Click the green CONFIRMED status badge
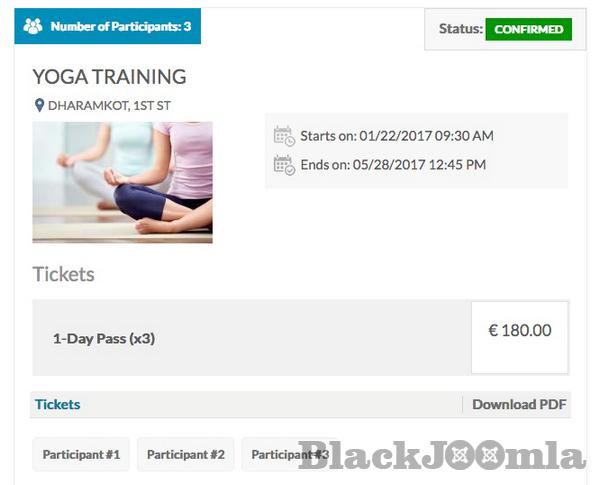Screen dimensions: 600x485 pos(528,29)
